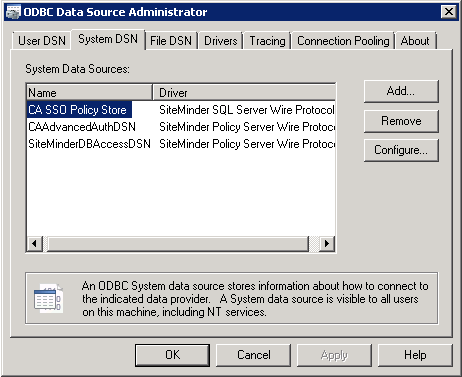Go to the Drivers tab
The image size is (462, 377).
[221, 41]
